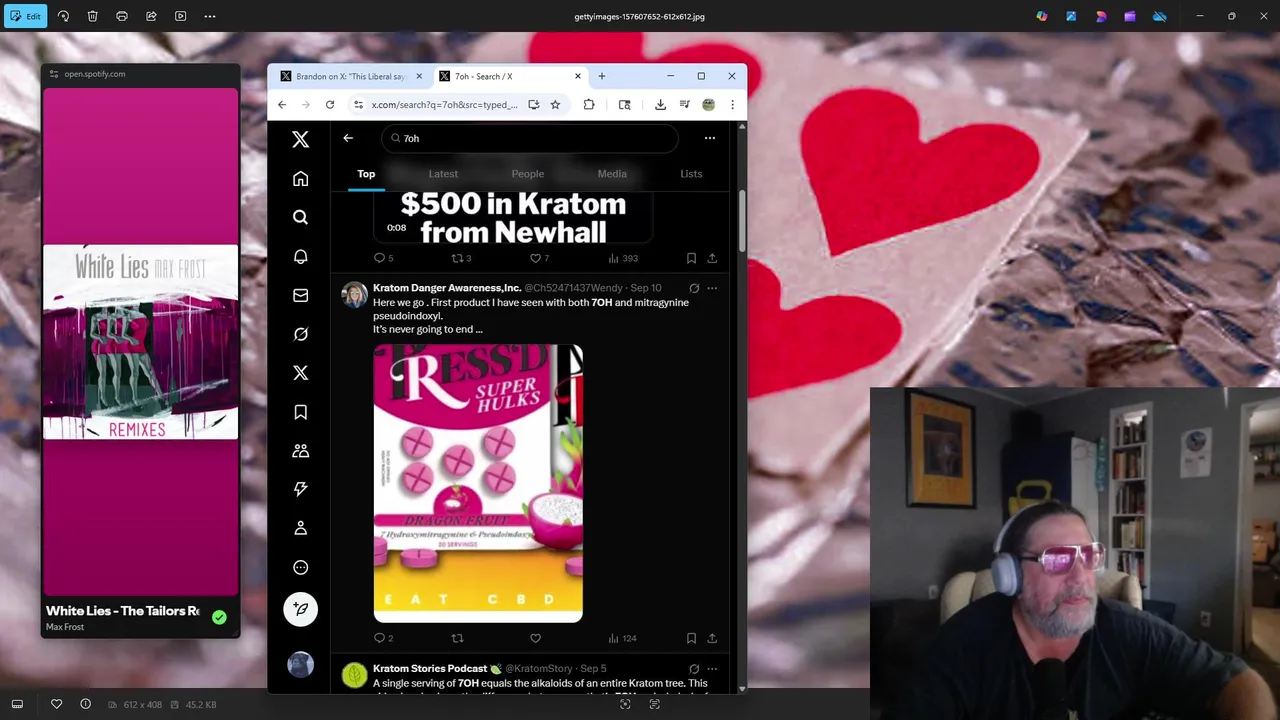Screen dimensions: 1280x720
Task: Favorite the image with heart icon
Action: point(56,704)
